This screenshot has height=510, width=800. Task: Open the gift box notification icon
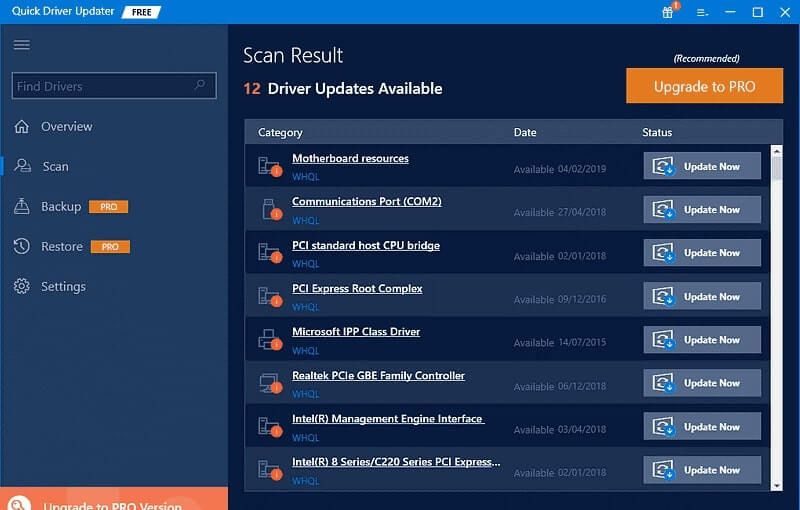pyautogui.click(x=667, y=12)
